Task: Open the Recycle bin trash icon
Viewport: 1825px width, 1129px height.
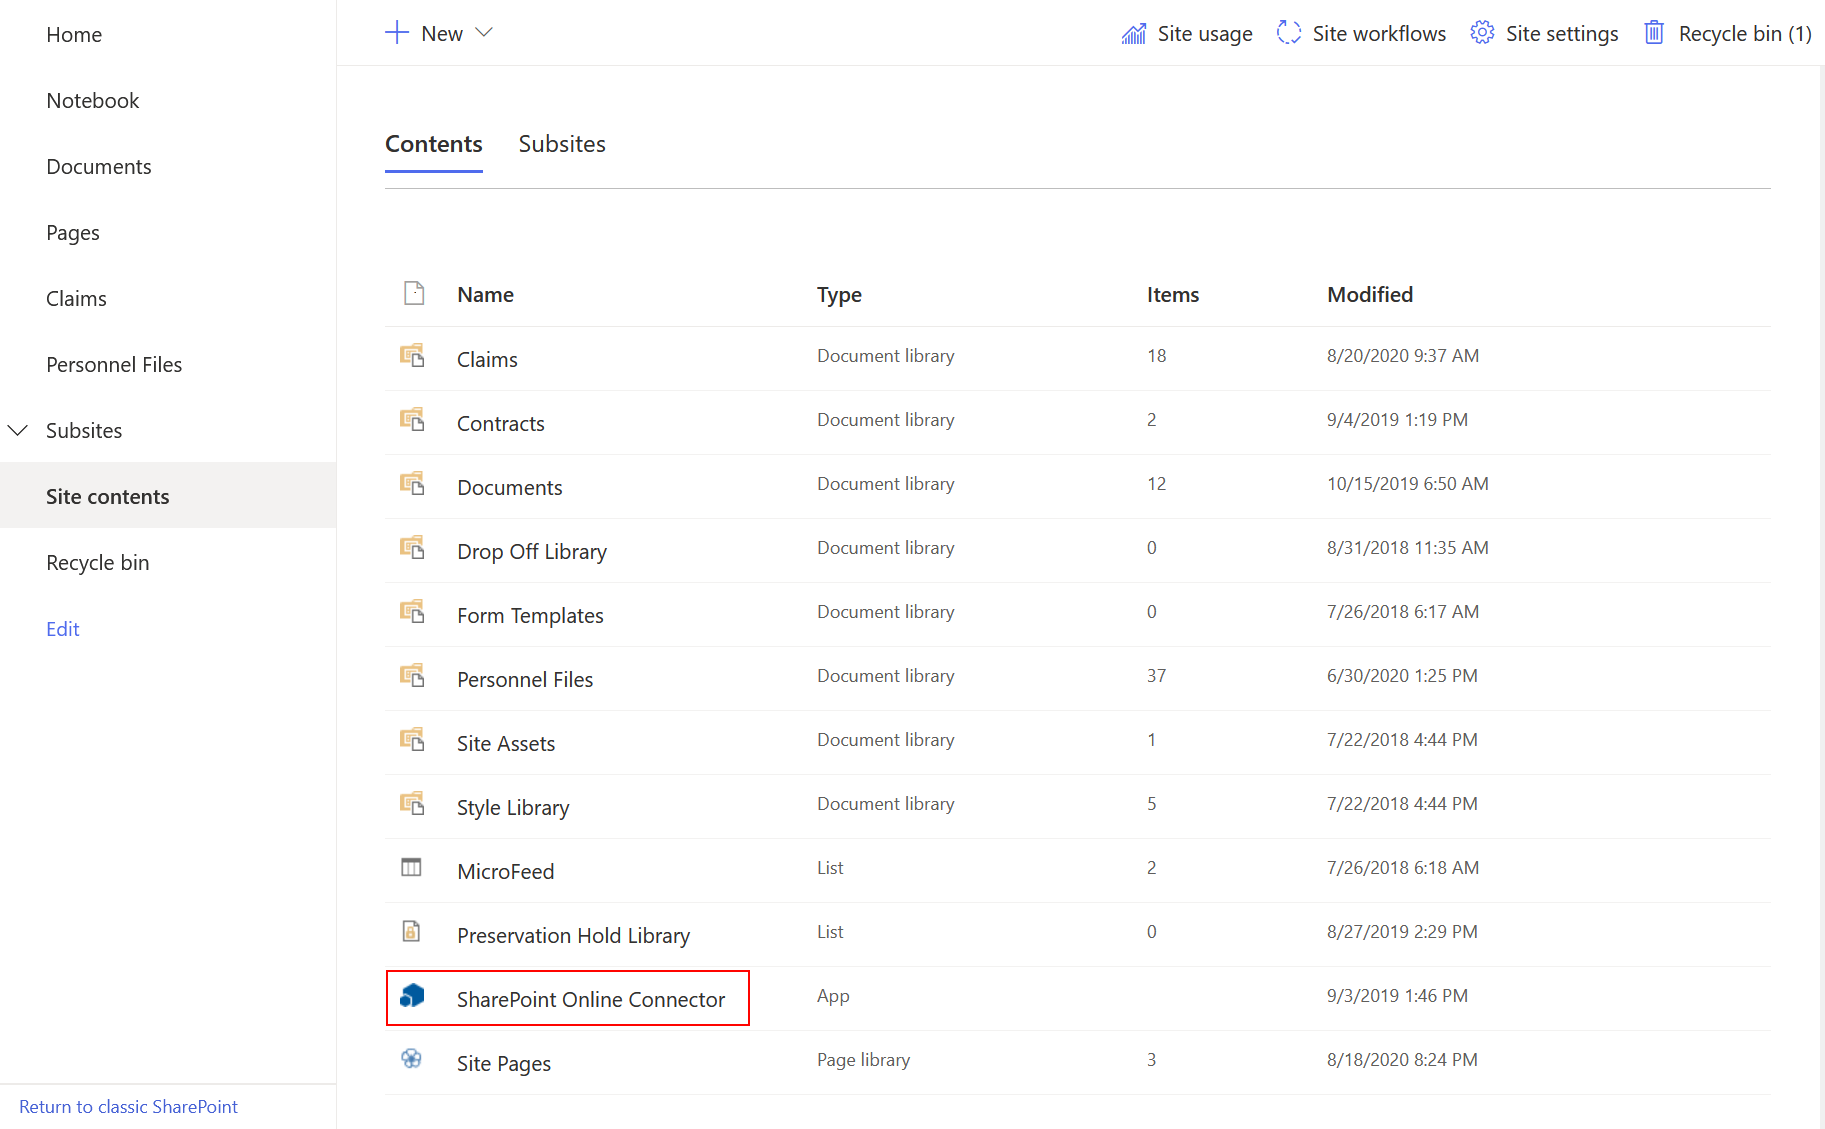Action: pyautogui.click(x=1655, y=32)
